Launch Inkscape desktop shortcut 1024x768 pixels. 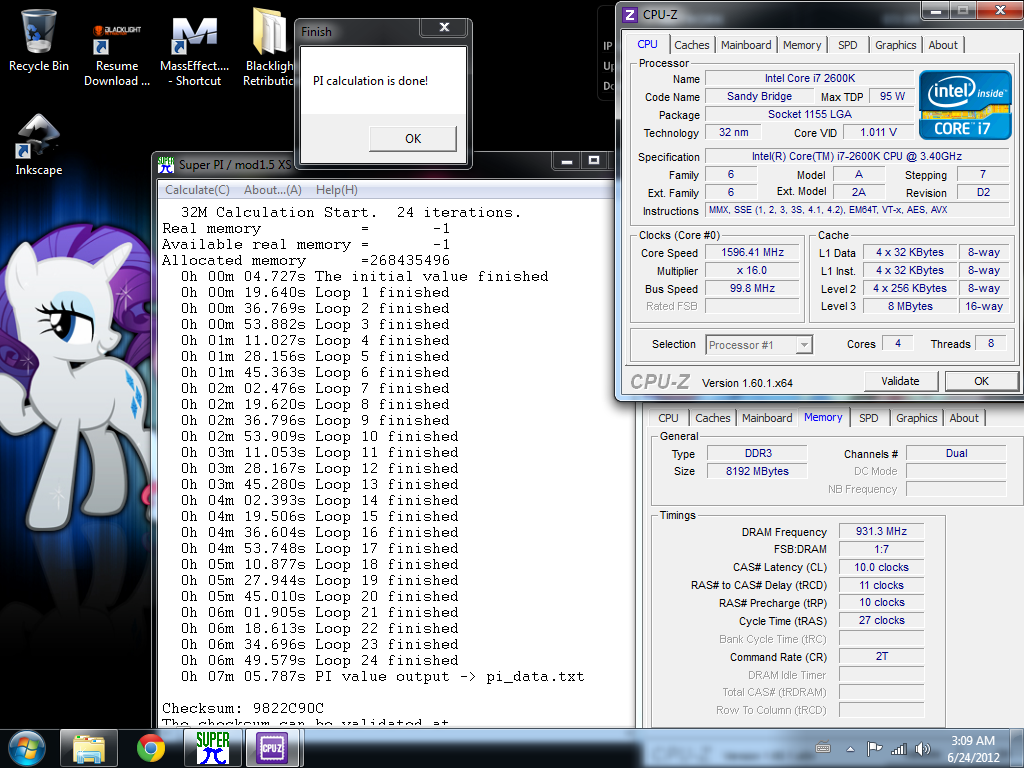point(39,145)
